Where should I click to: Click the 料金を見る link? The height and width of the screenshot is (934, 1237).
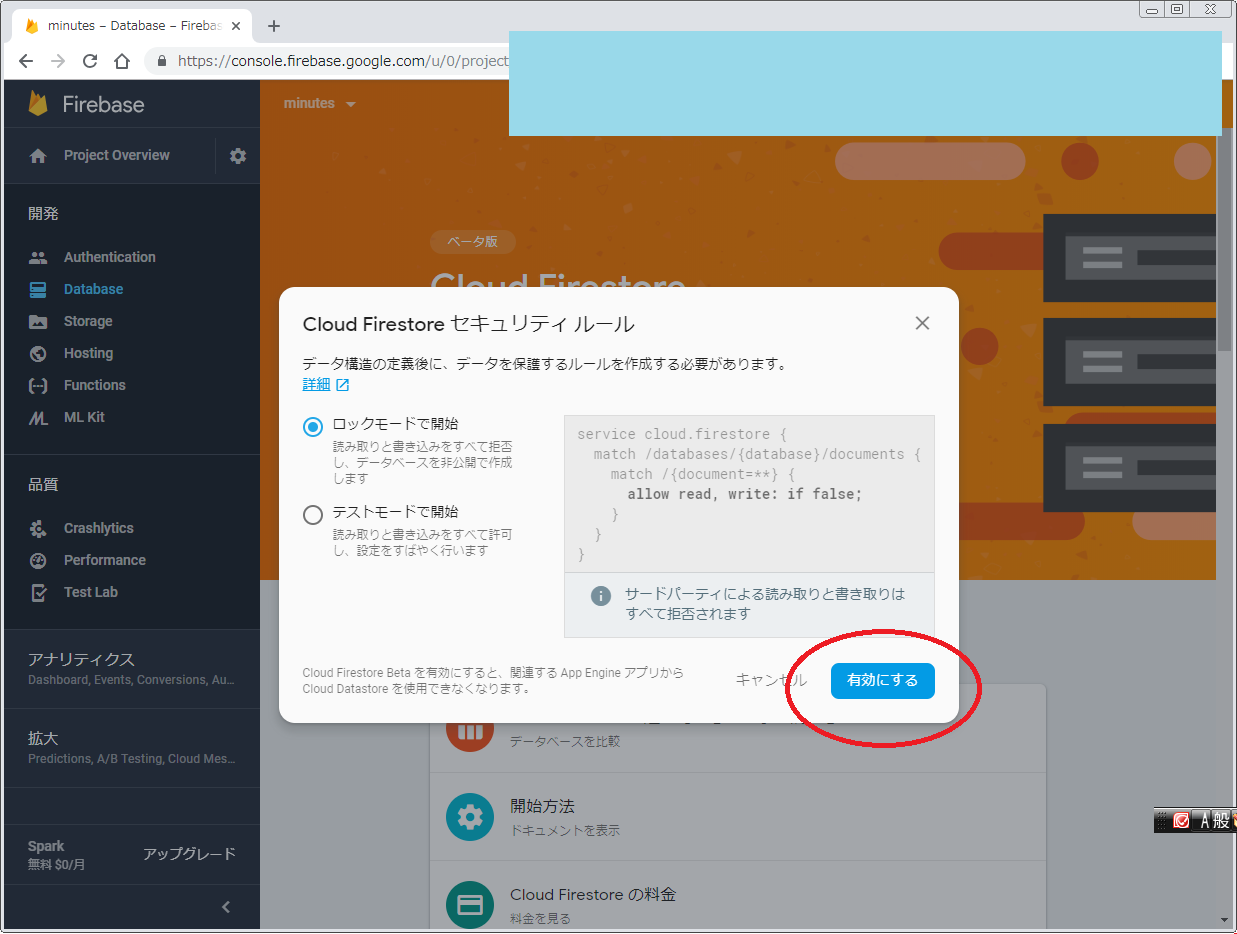click(540, 918)
